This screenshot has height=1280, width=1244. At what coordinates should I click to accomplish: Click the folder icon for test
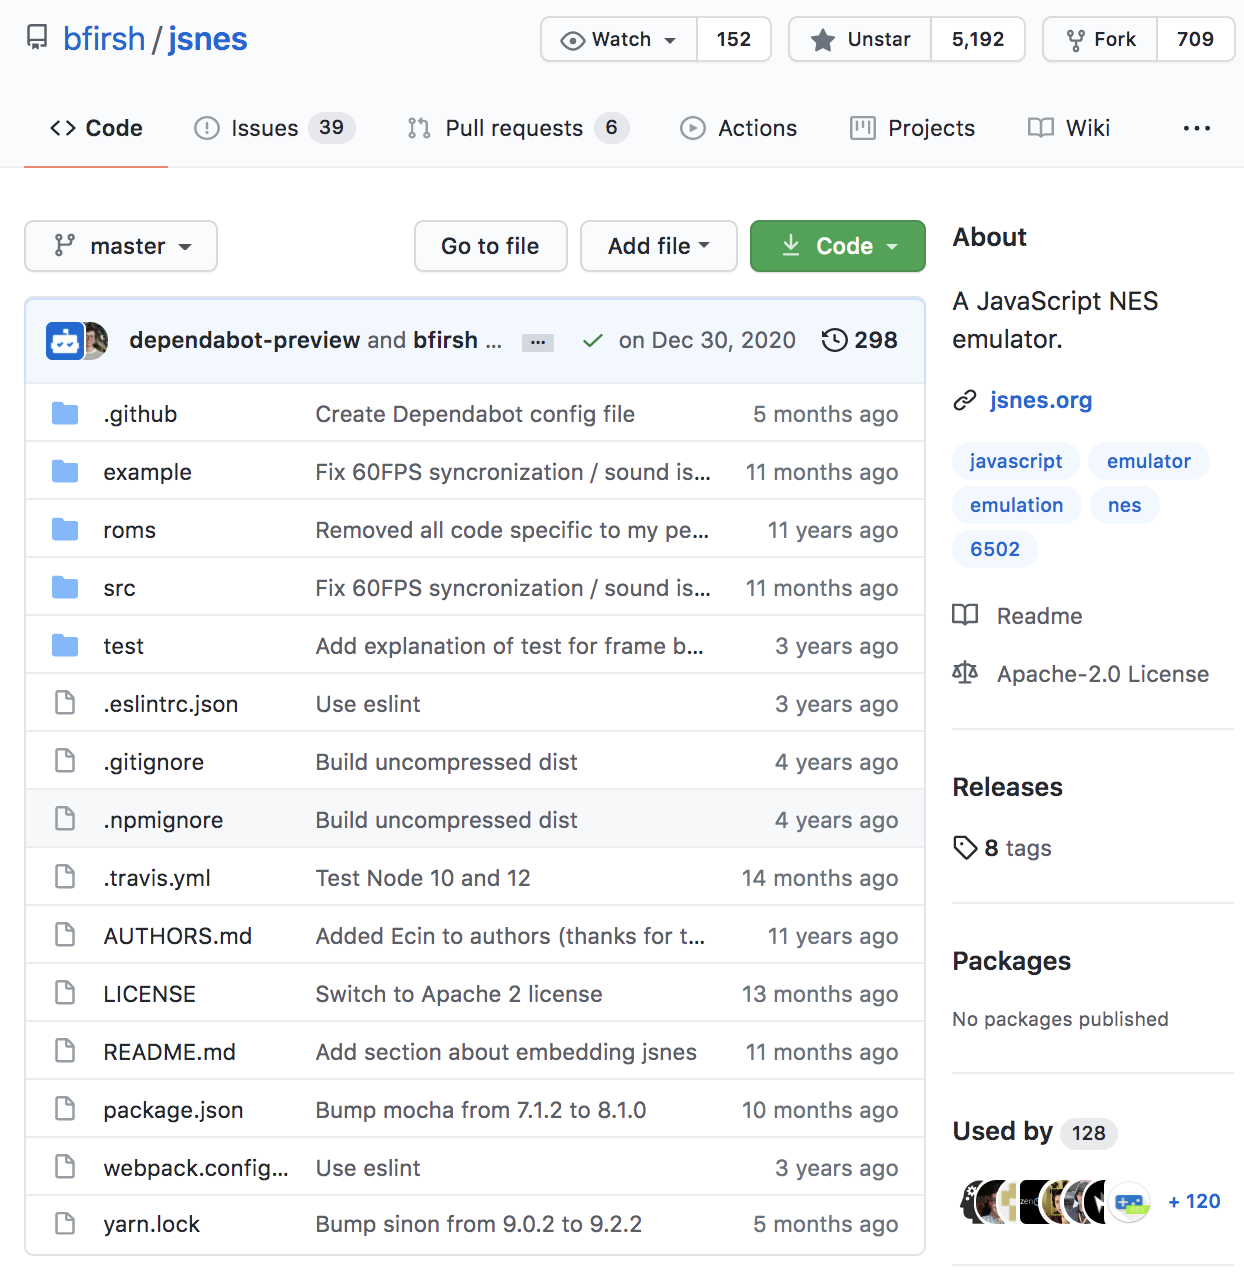pos(65,645)
